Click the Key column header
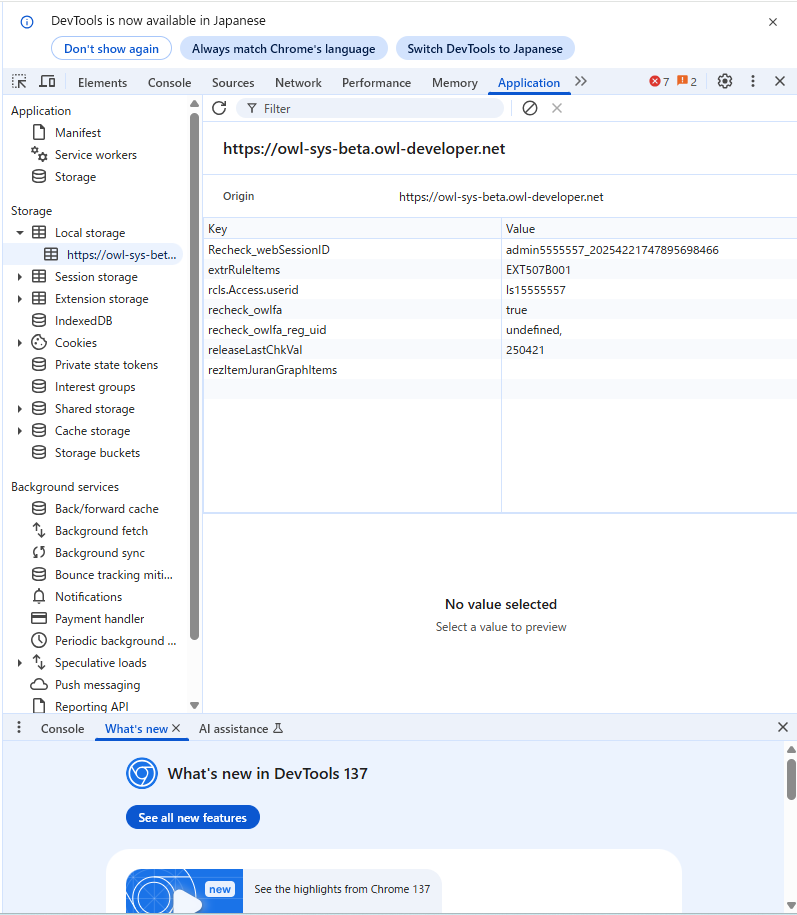Screen dimensions: 797x915 tap(352, 229)
